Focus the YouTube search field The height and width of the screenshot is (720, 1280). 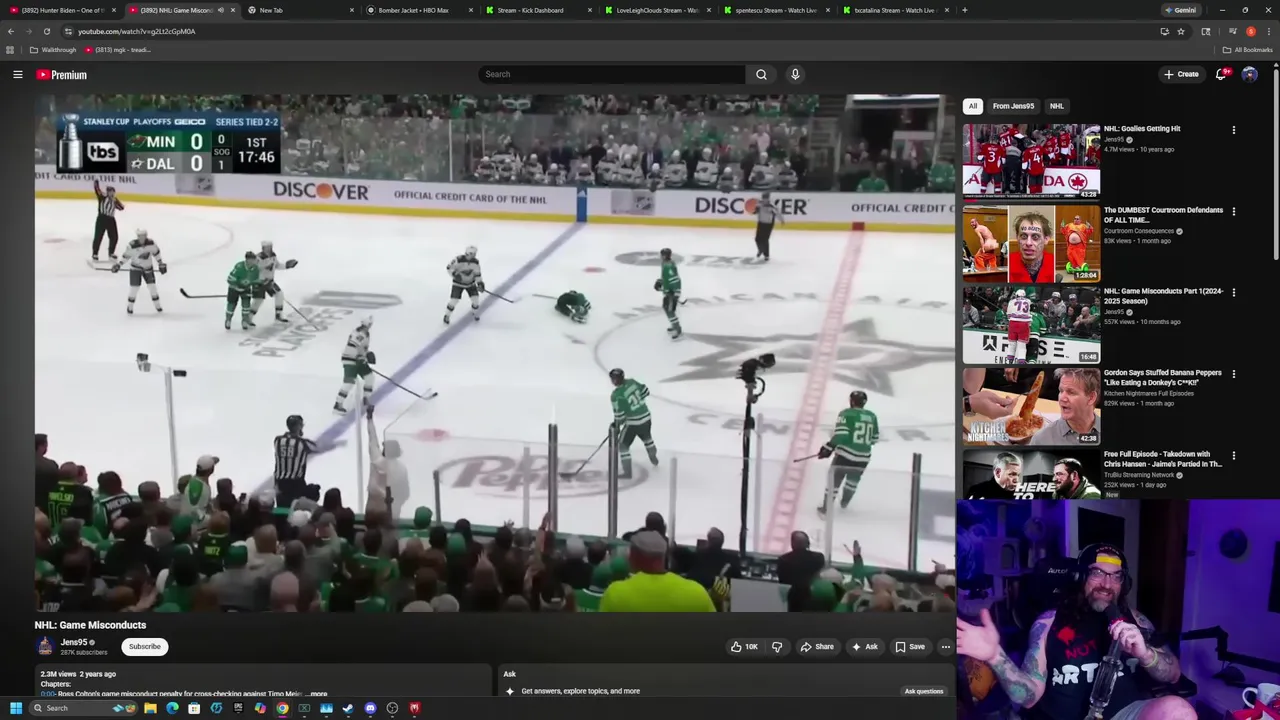coord(612,74)
